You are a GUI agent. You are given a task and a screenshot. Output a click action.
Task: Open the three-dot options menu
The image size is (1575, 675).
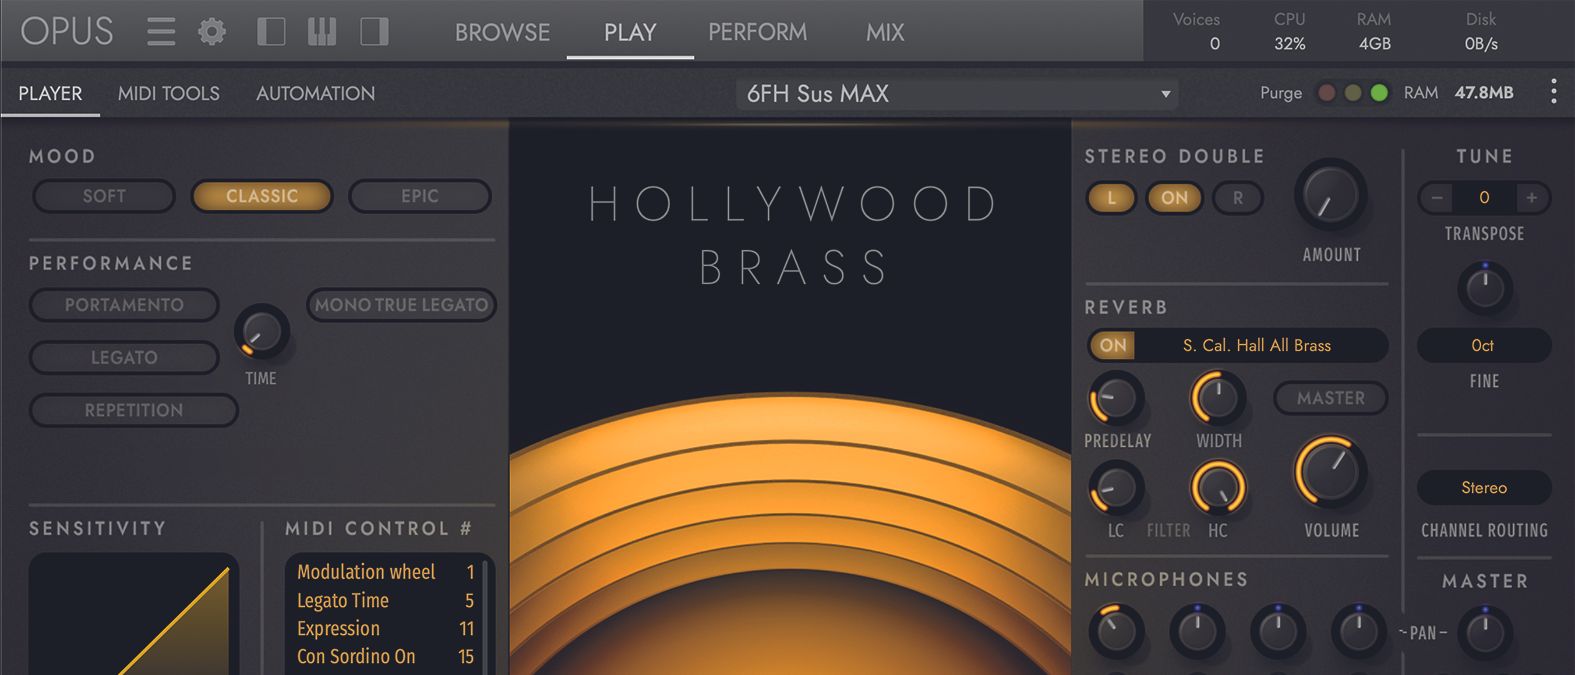pyautogui.click(x=1553, y=92)
